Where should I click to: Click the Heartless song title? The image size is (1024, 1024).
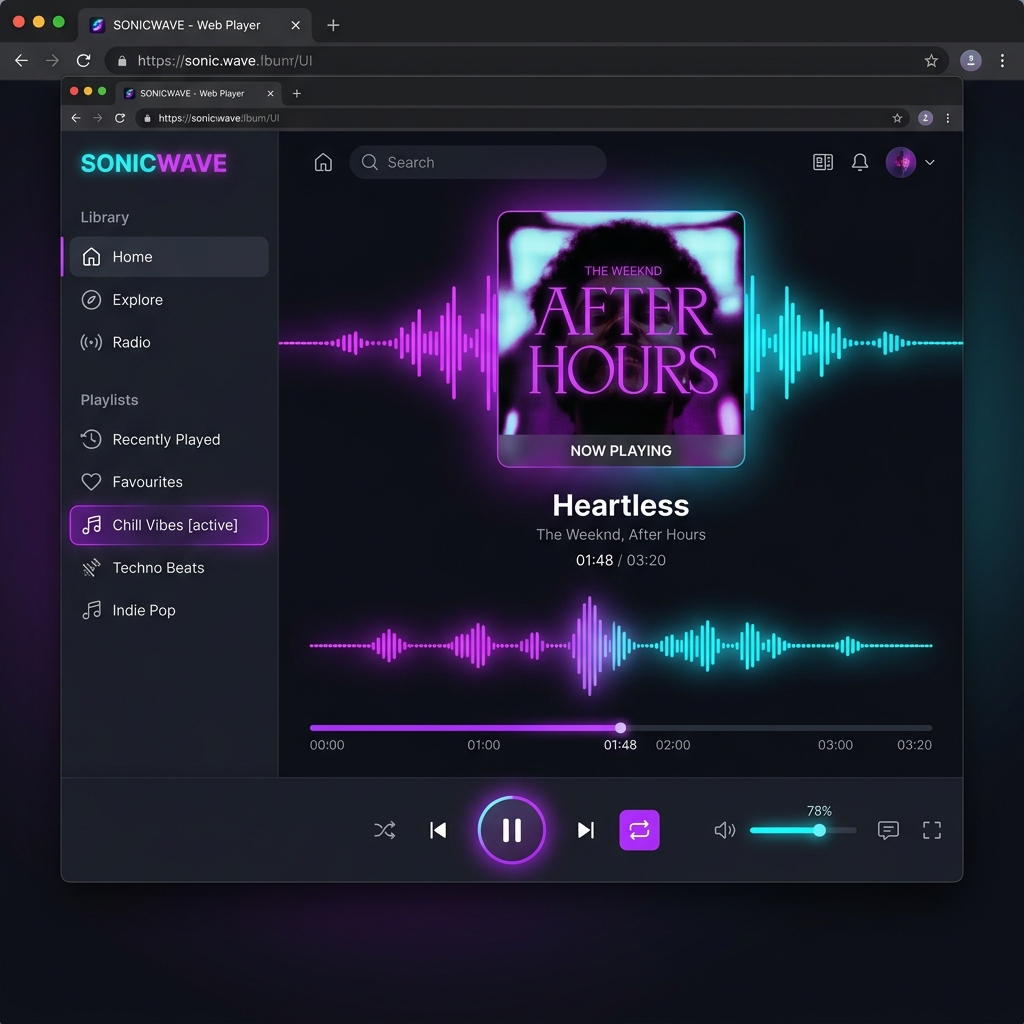(x=620, y=505)
